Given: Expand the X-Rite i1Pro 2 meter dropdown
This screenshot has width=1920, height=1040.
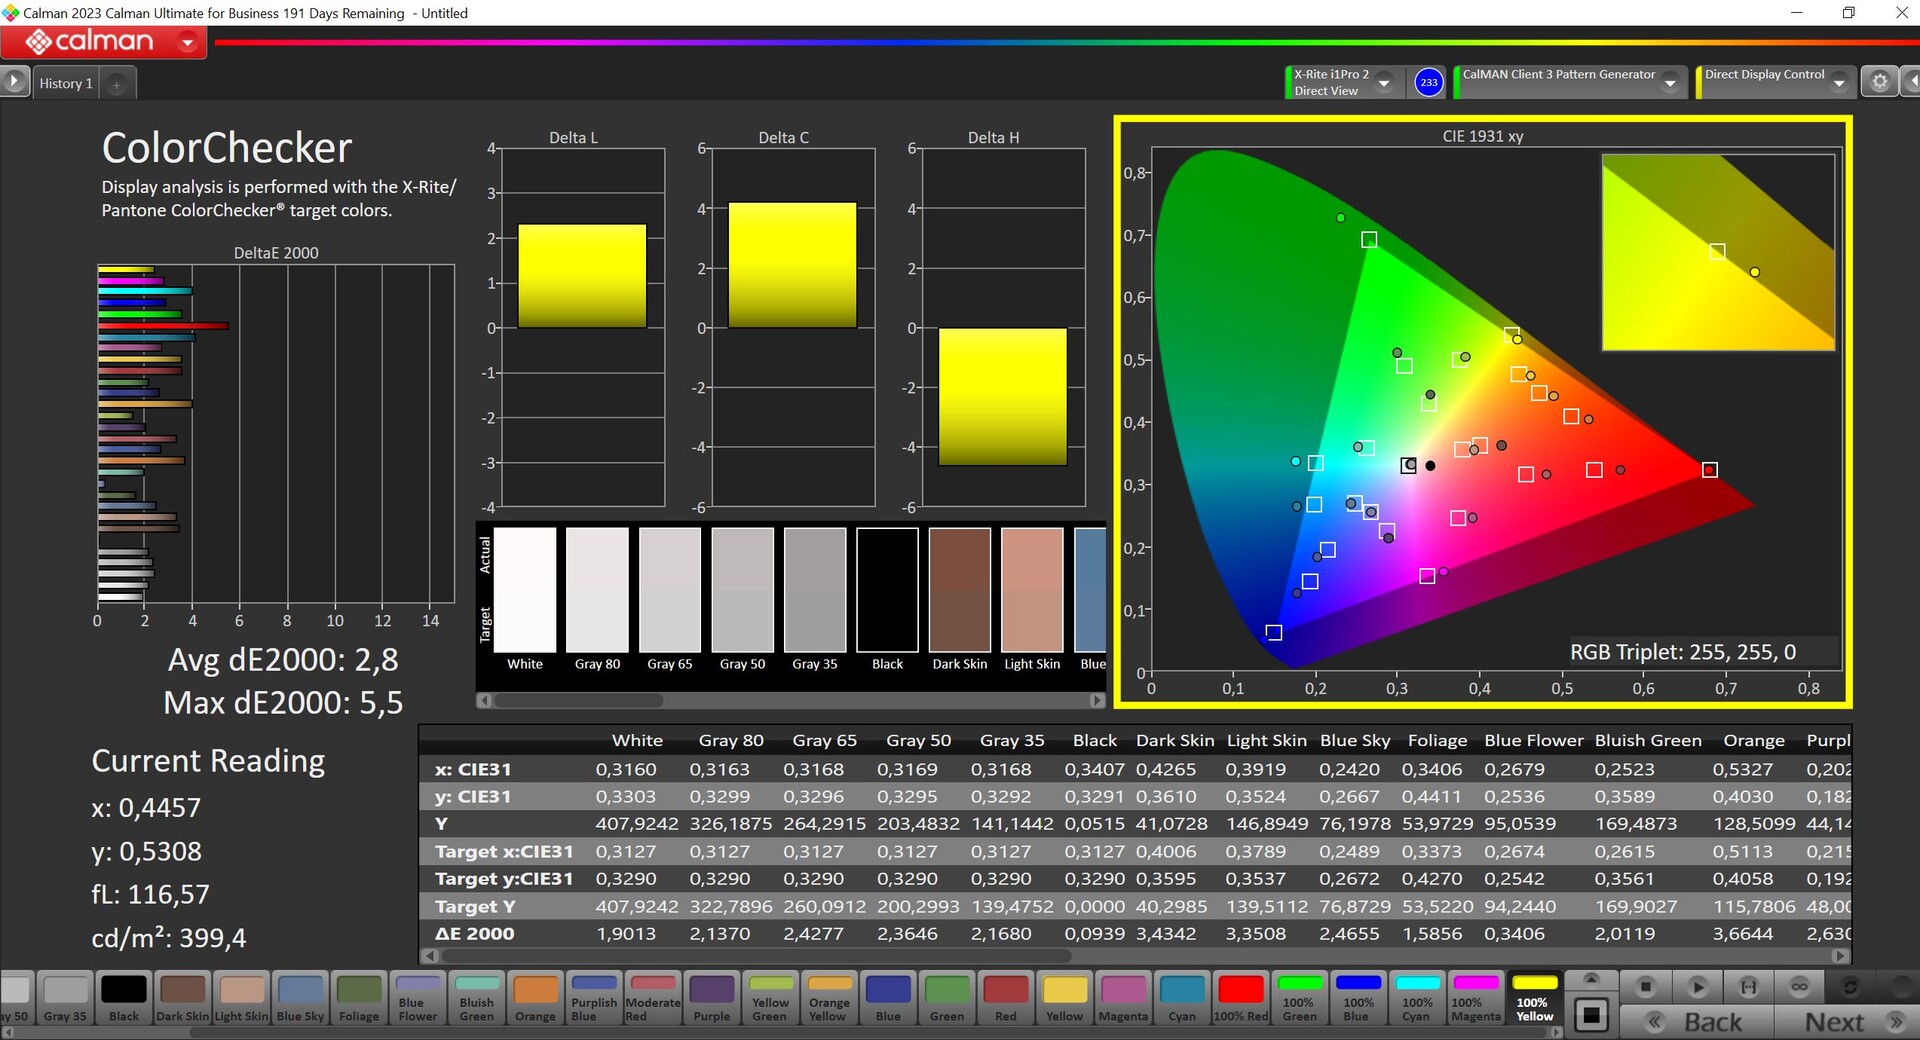Looking at the screenshot, I should pos(1384,83).
